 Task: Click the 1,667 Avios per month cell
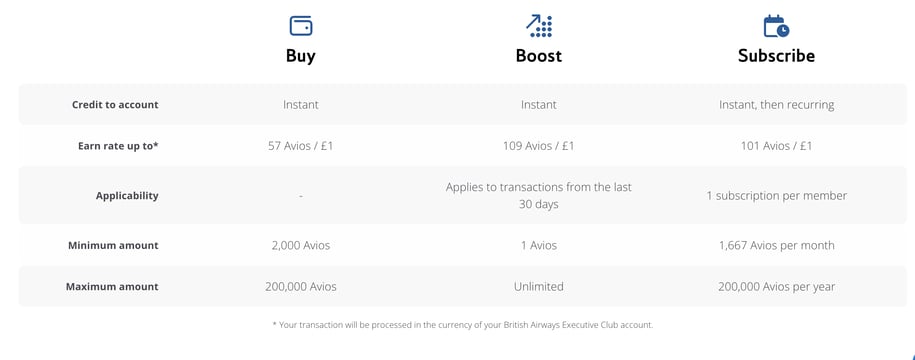point(776,246)
